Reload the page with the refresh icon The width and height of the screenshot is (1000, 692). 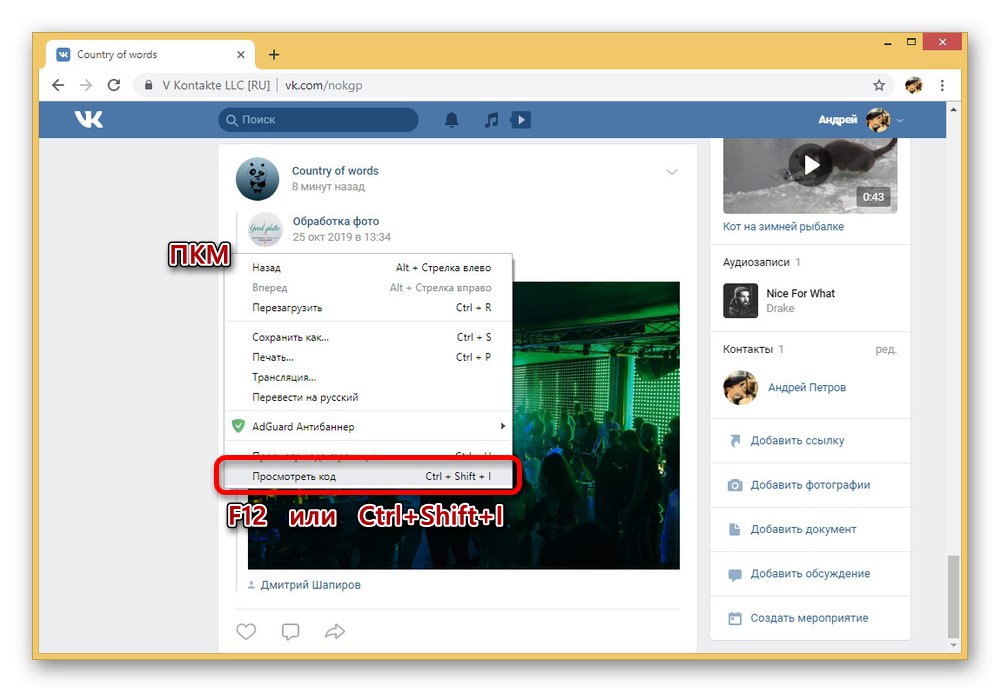point(114,85)
